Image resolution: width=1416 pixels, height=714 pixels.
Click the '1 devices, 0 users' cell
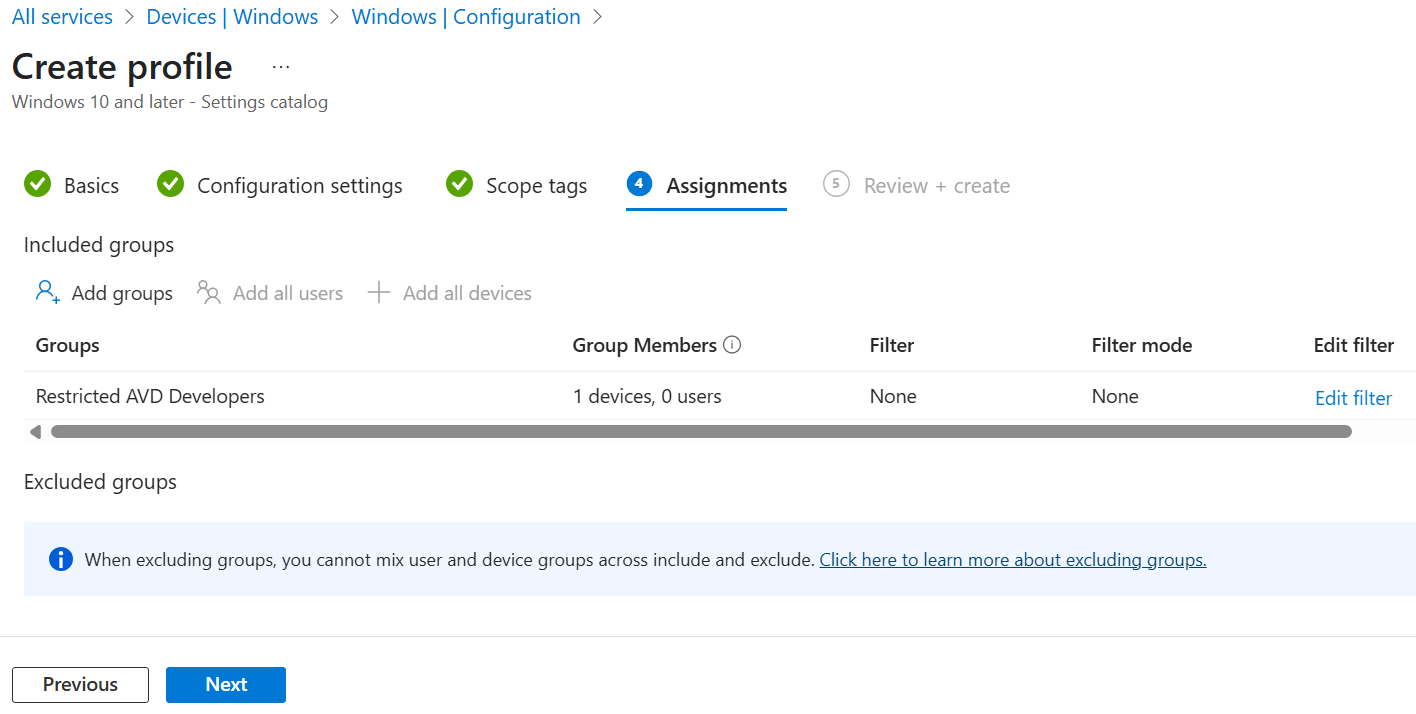(647, 396)
